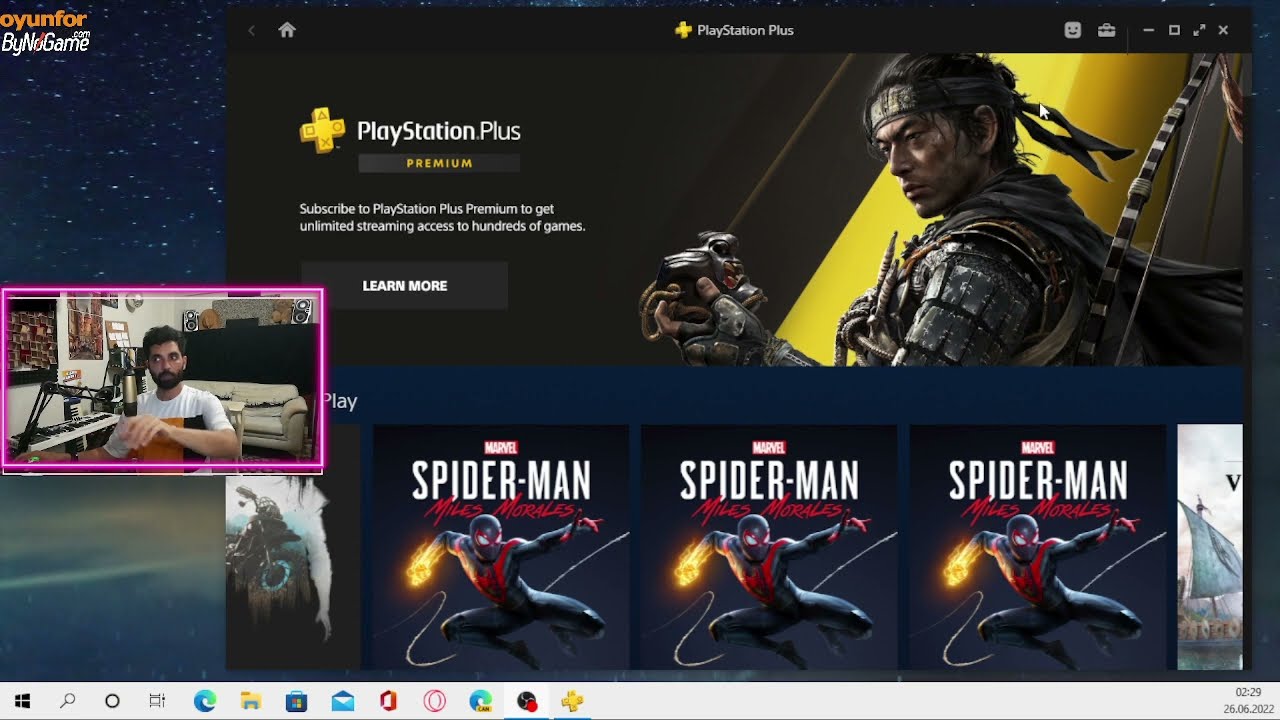Close the PlayStation Plus window
1280x720 pixels.
pyautogui.click(x=1223, y=30)
